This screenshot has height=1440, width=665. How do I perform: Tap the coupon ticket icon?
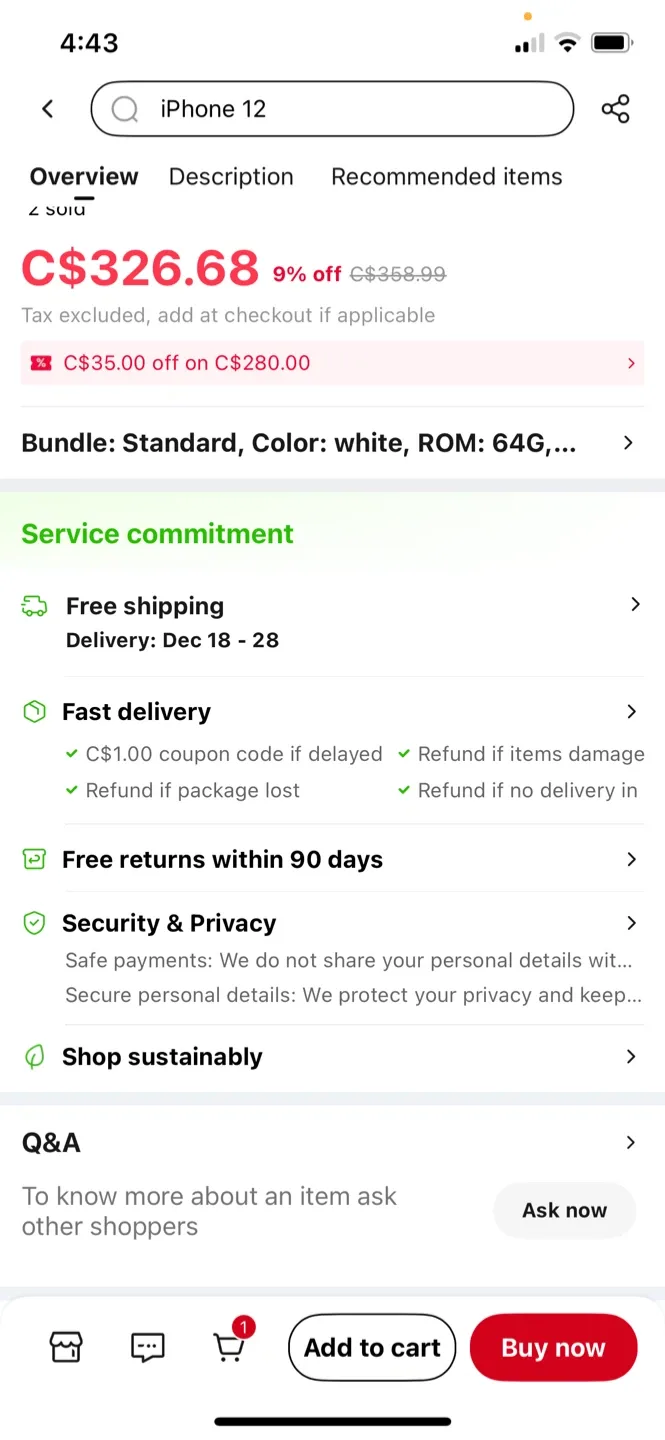click(40, 363)
